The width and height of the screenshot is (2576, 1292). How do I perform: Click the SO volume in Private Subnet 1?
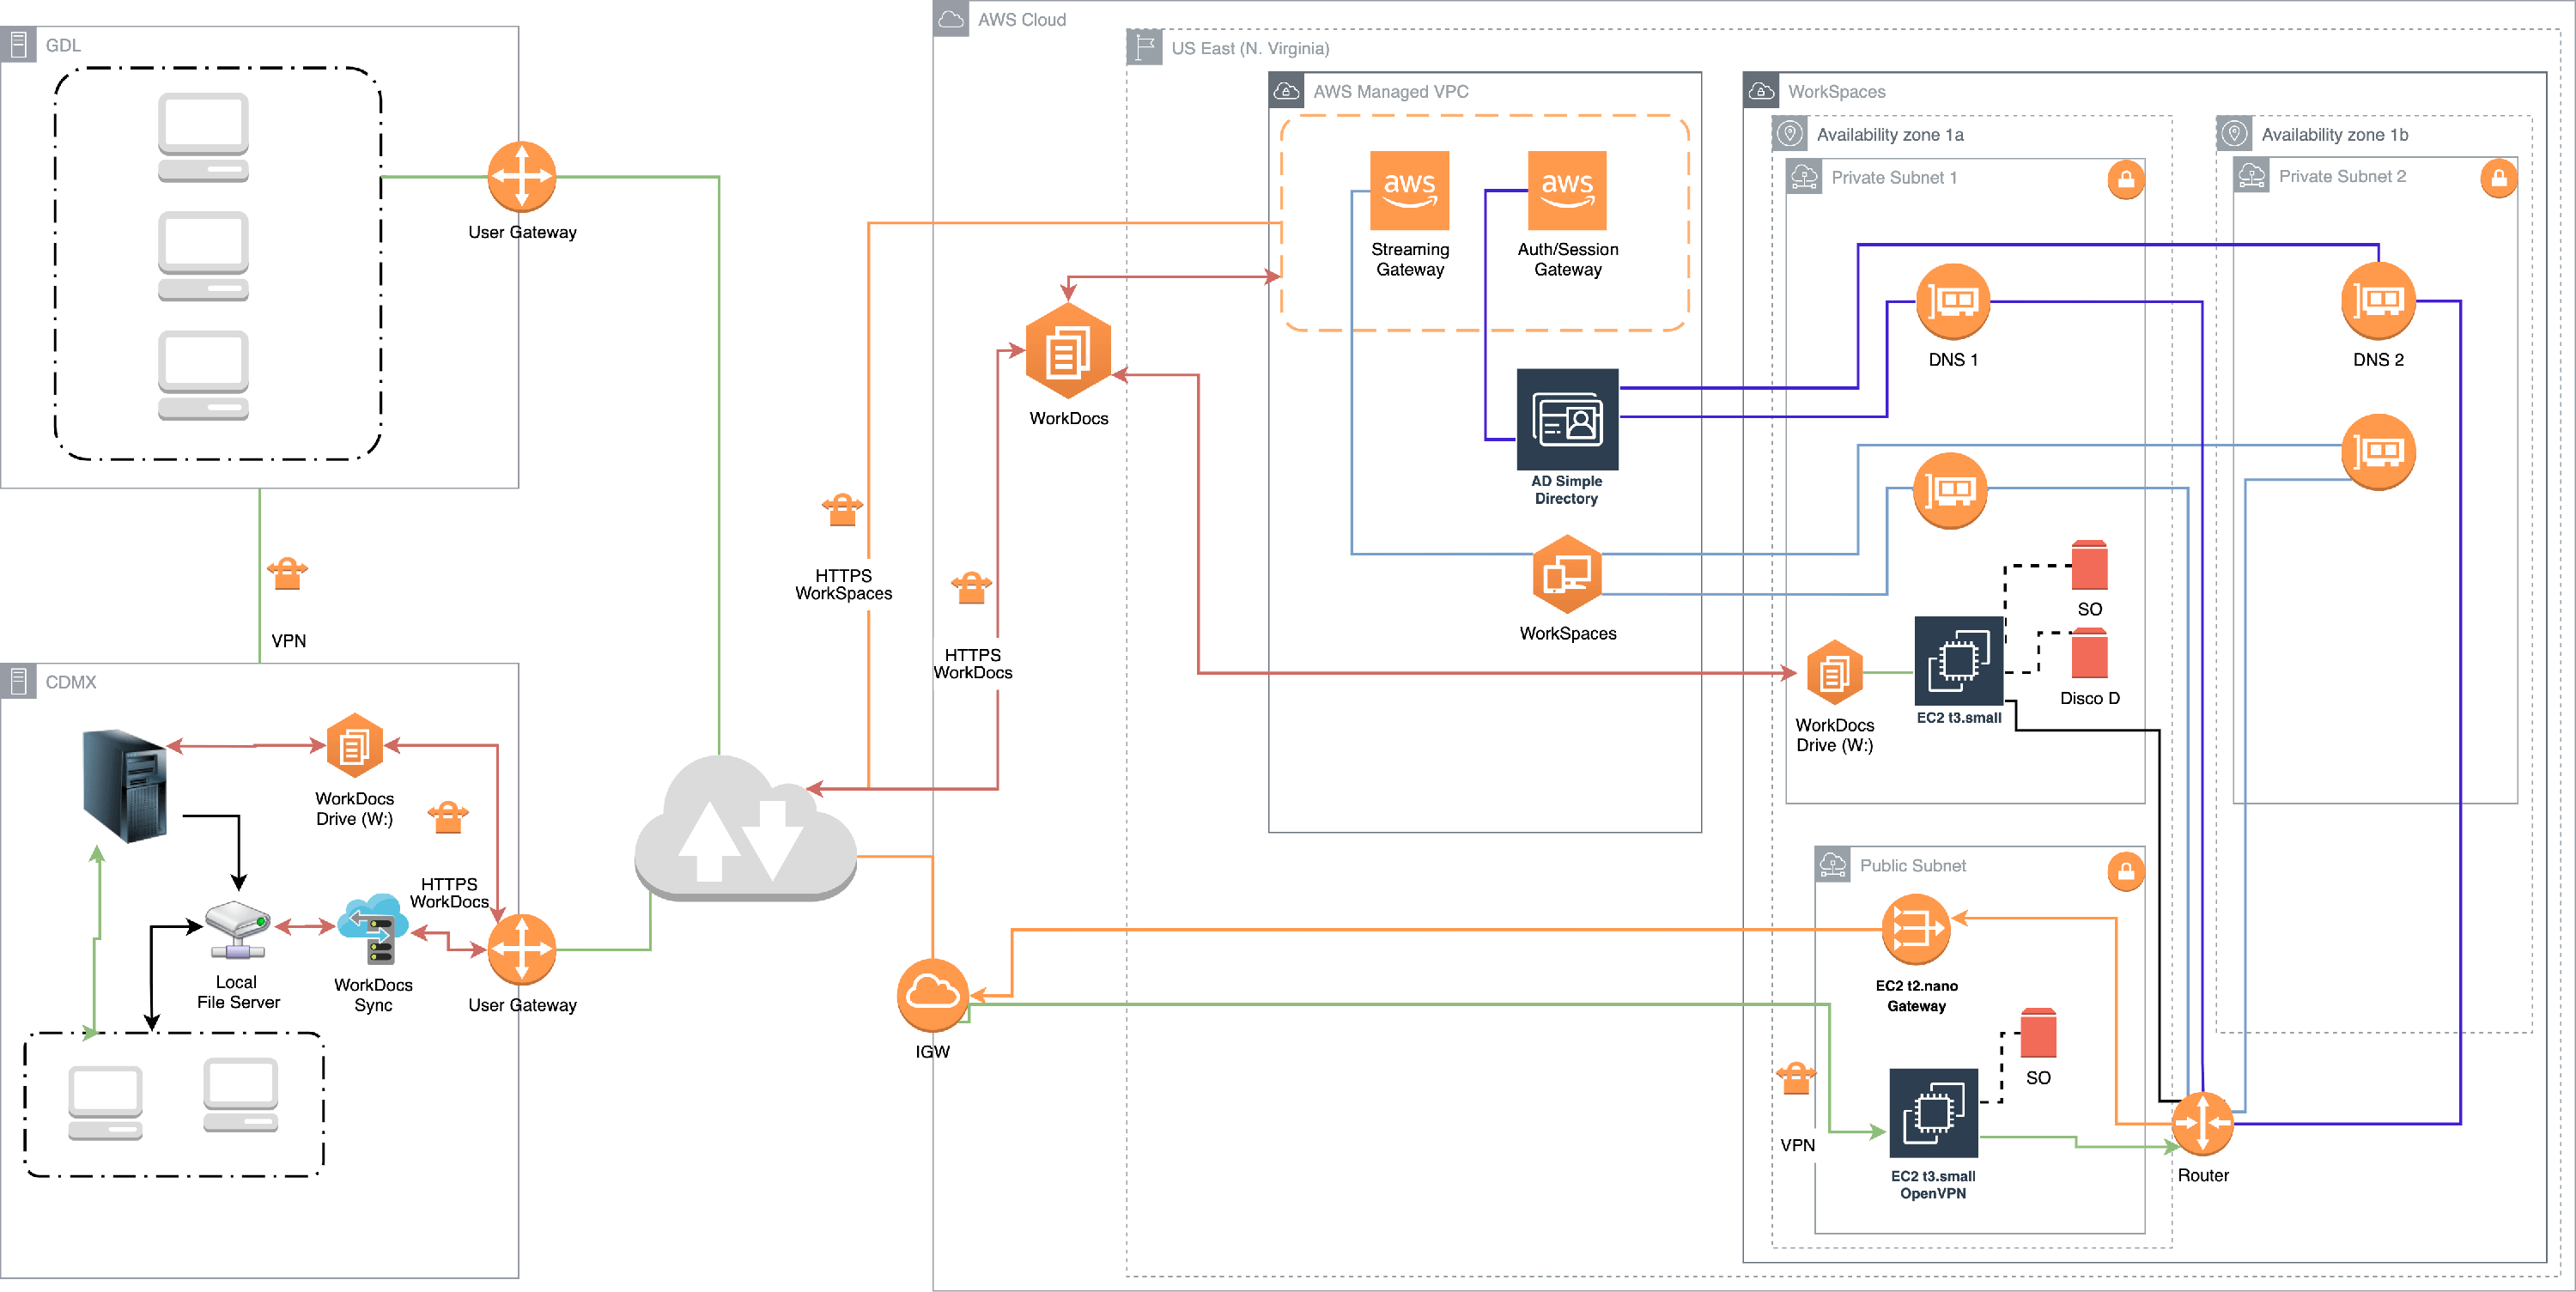[x=2089, y=565]
